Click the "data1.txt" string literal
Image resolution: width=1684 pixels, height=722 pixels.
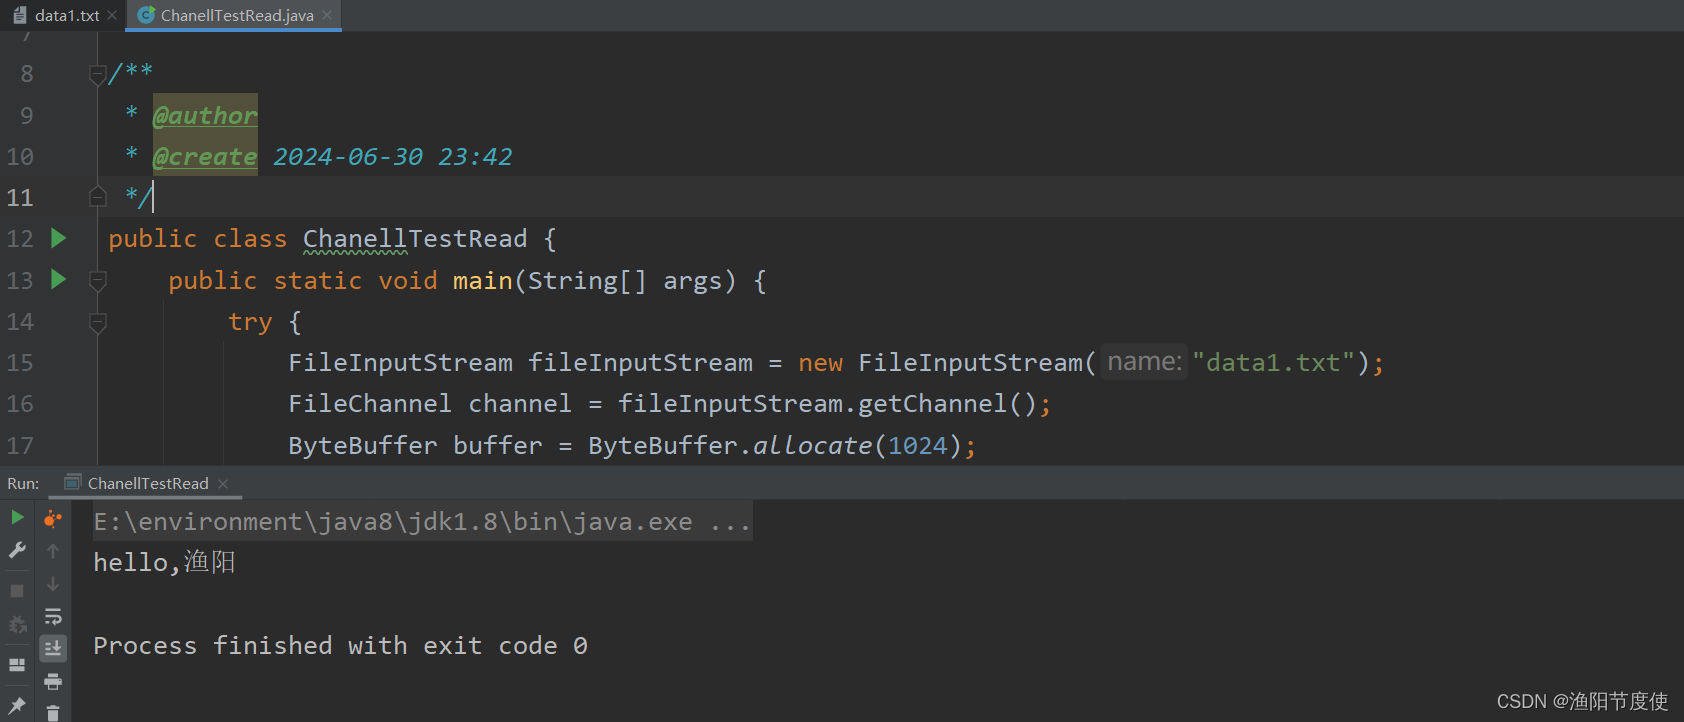point(1273,362)
